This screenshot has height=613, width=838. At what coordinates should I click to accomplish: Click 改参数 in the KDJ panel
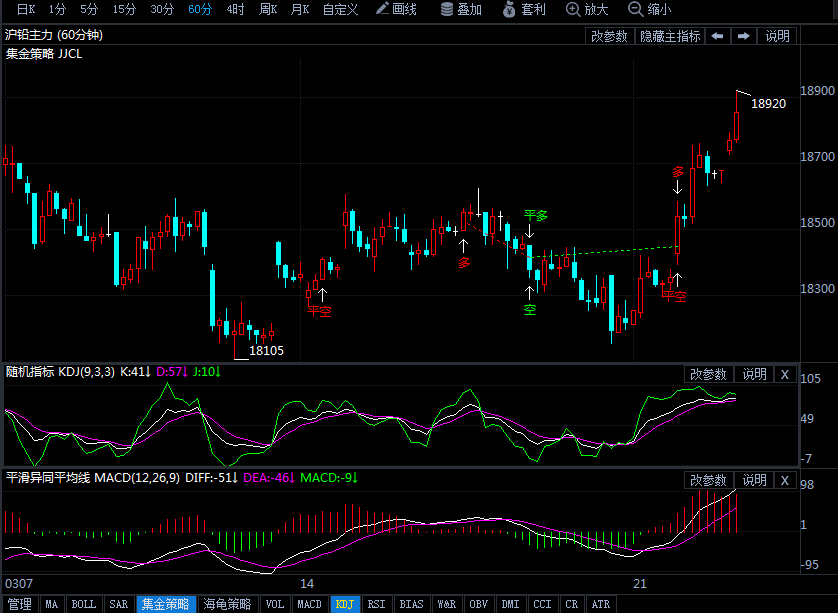pyautogui.click(x=708, y=374)
